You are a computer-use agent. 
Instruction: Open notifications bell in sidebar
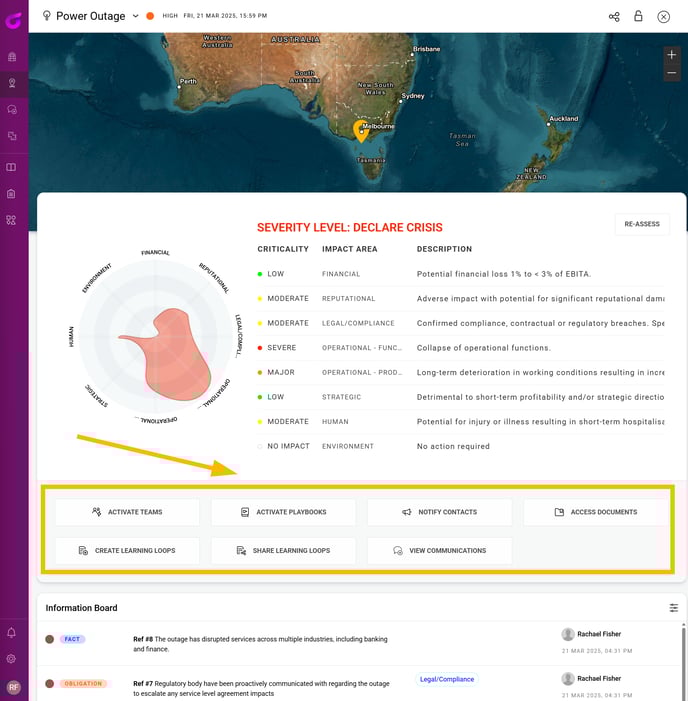coord(11,633)
